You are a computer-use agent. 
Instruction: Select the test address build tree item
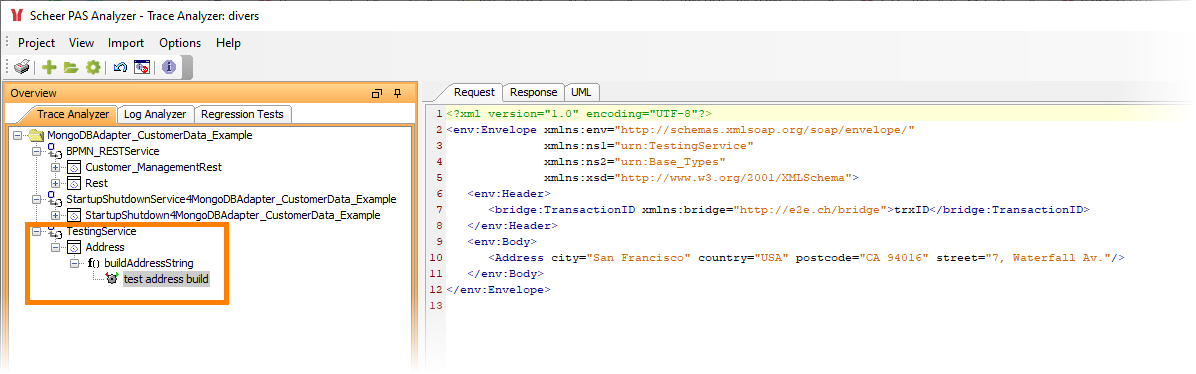pos(166,279)
